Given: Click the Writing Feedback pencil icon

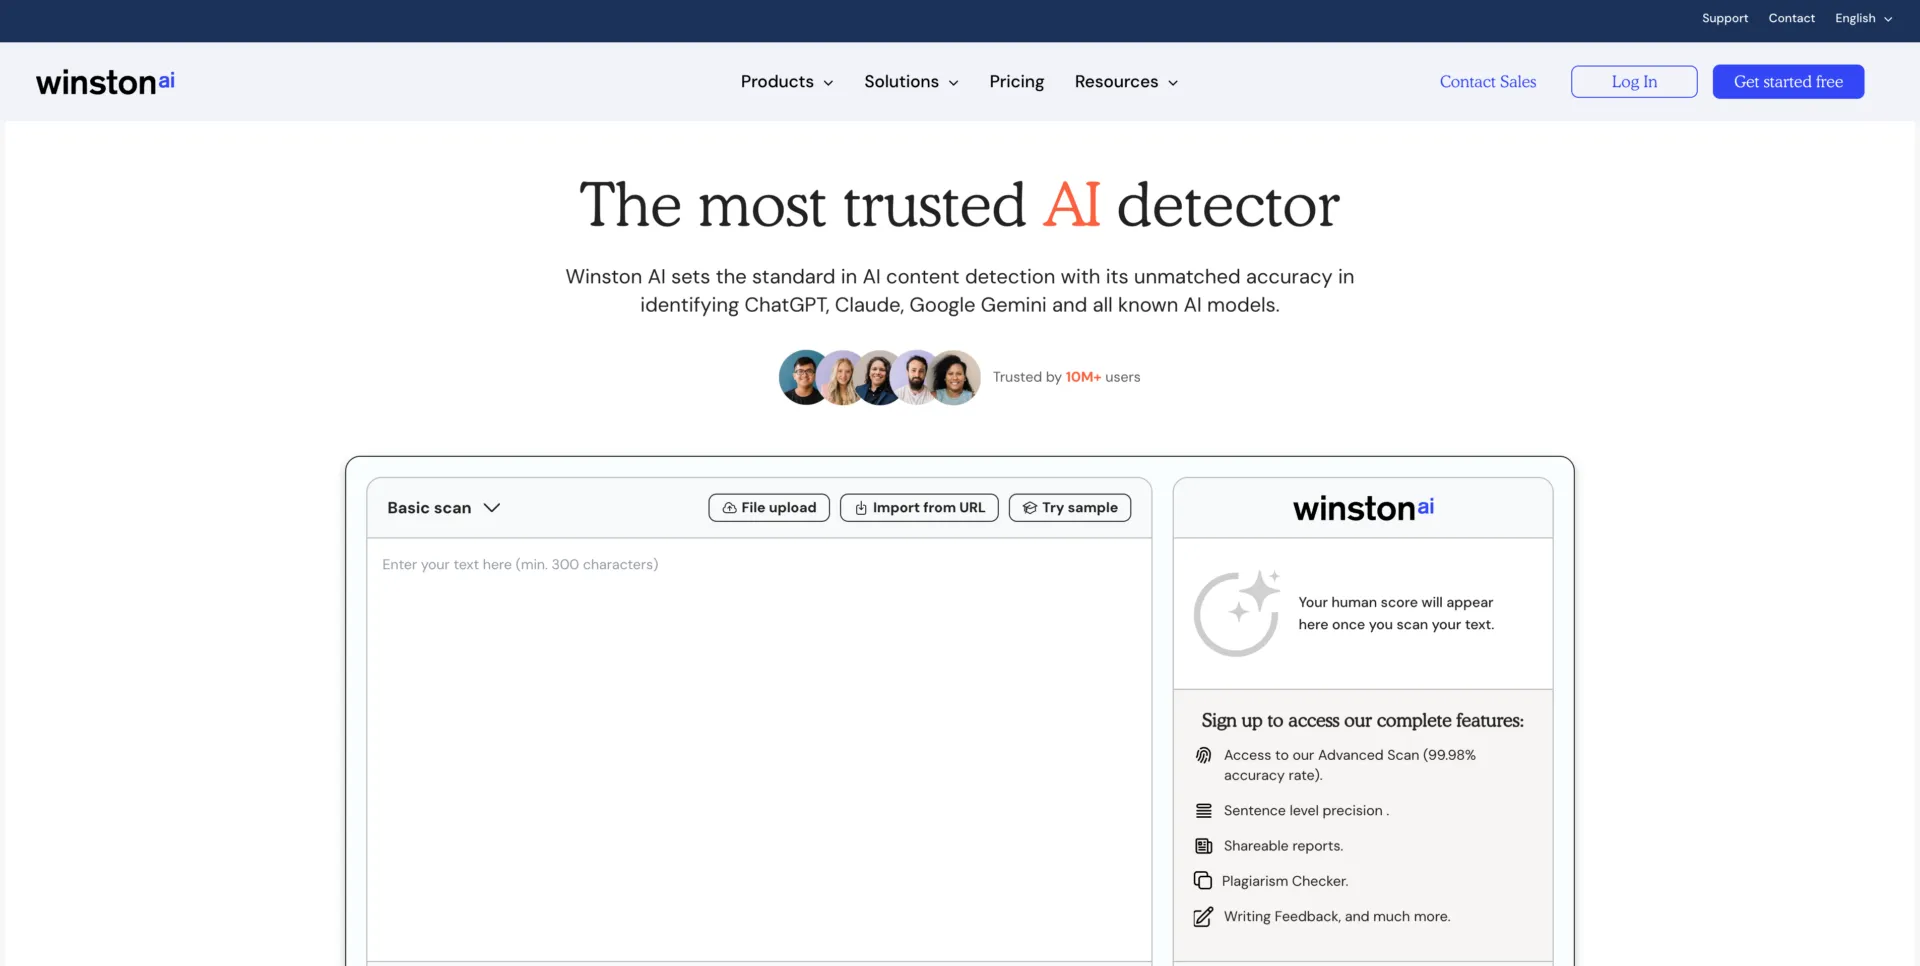Looking at the screenshot, I should (1203, 917).
